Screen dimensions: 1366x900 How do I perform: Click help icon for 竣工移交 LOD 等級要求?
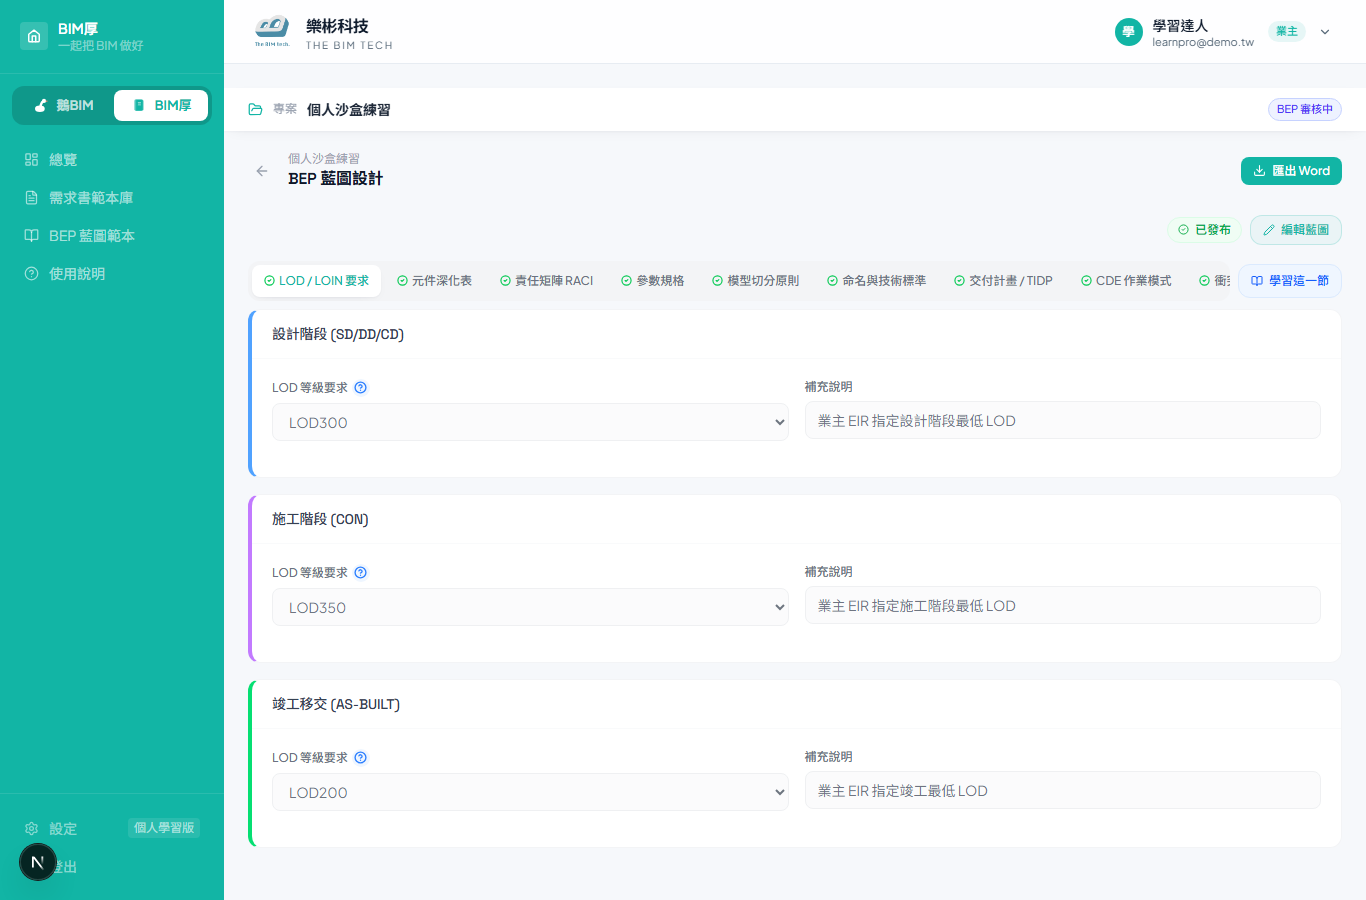point(361,758)
